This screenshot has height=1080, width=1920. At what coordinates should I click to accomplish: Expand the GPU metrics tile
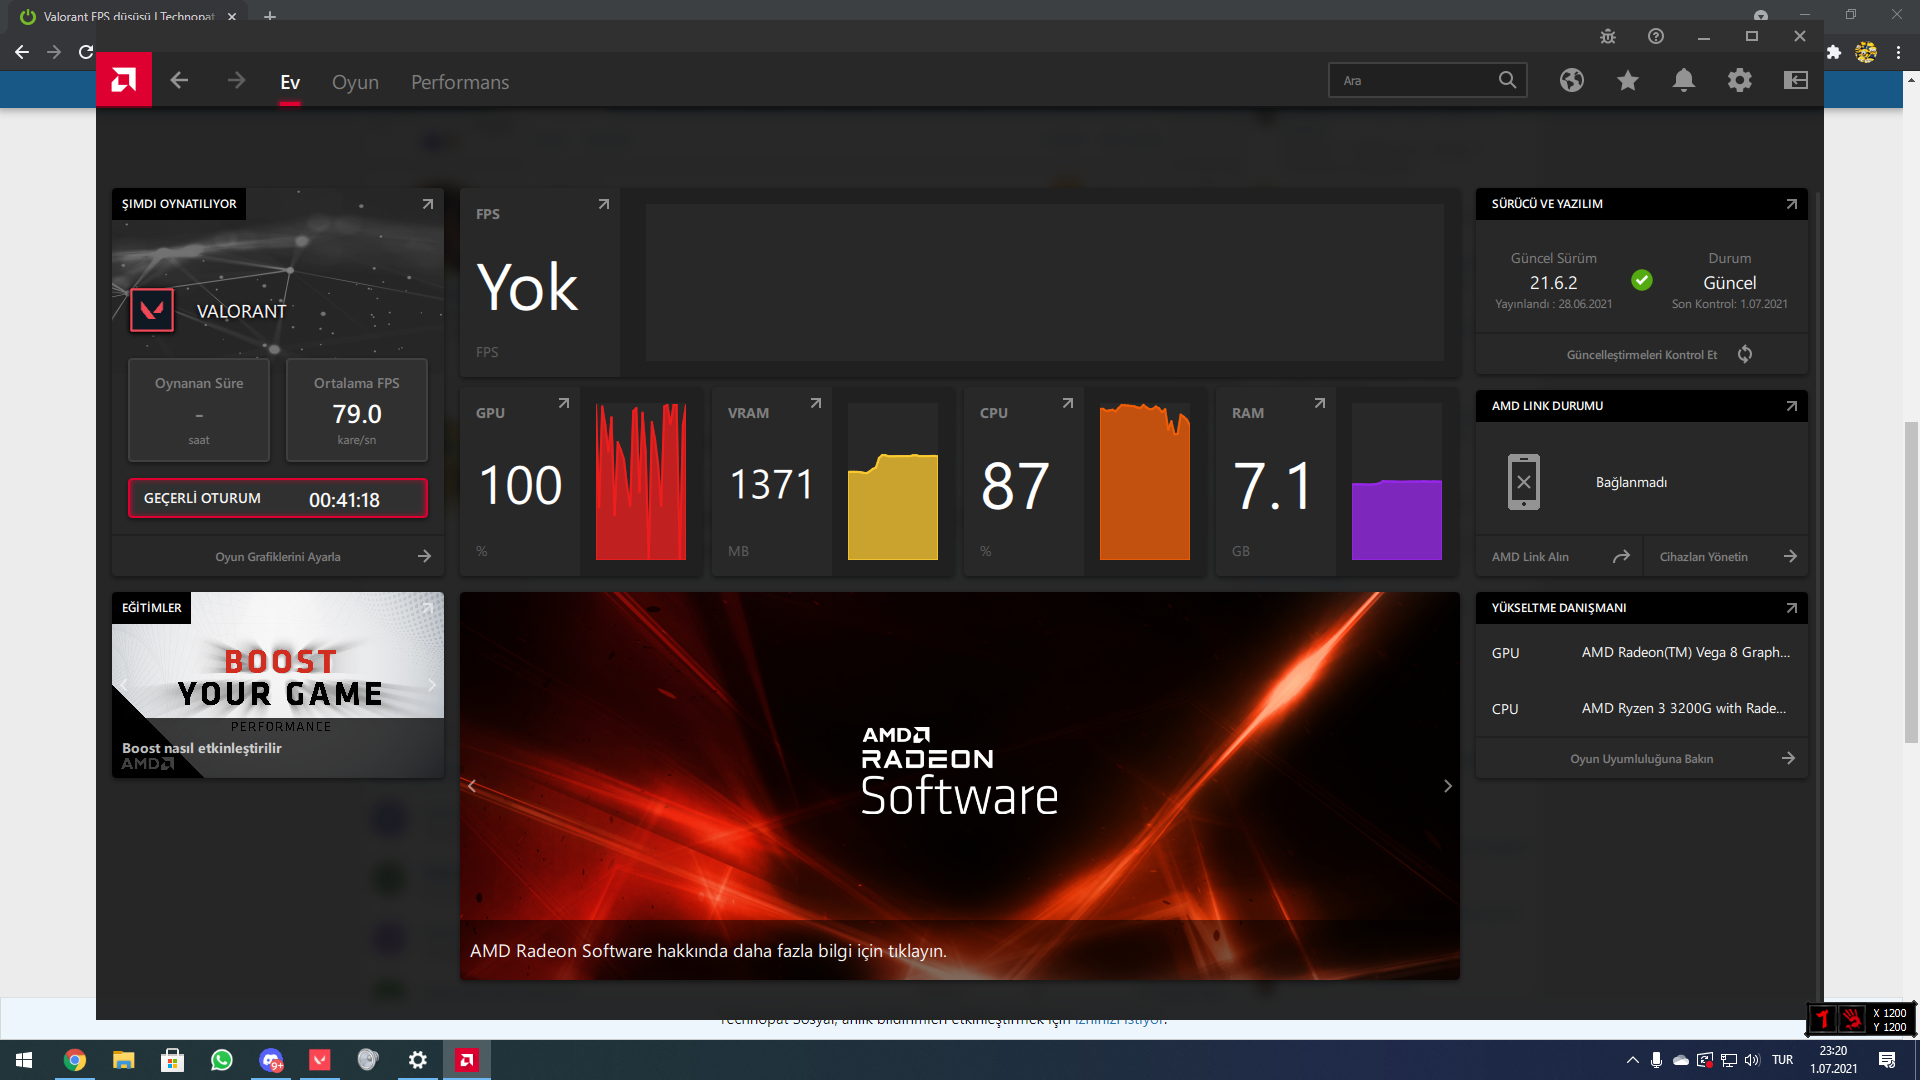click(x=563, y=403)
